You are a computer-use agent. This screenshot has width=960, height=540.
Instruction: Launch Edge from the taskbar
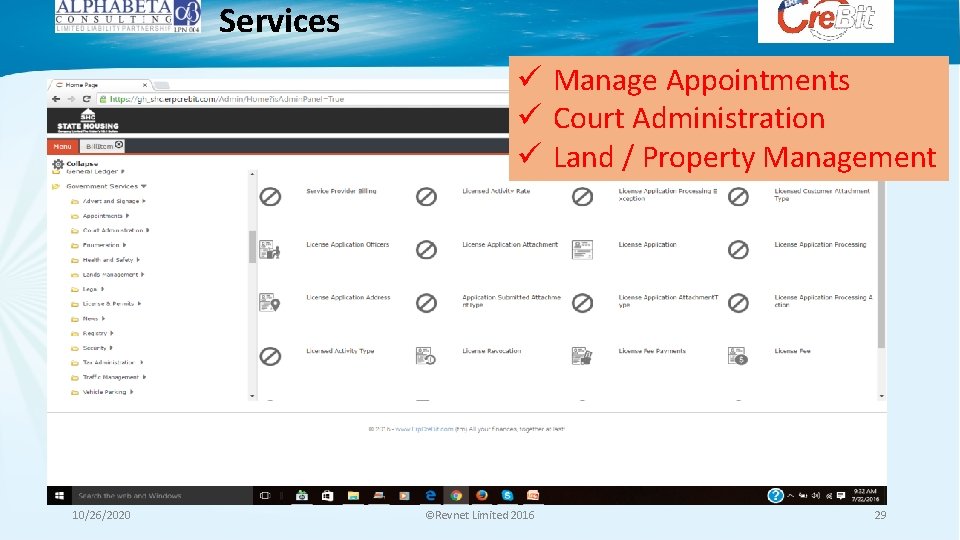coord(430,495)
